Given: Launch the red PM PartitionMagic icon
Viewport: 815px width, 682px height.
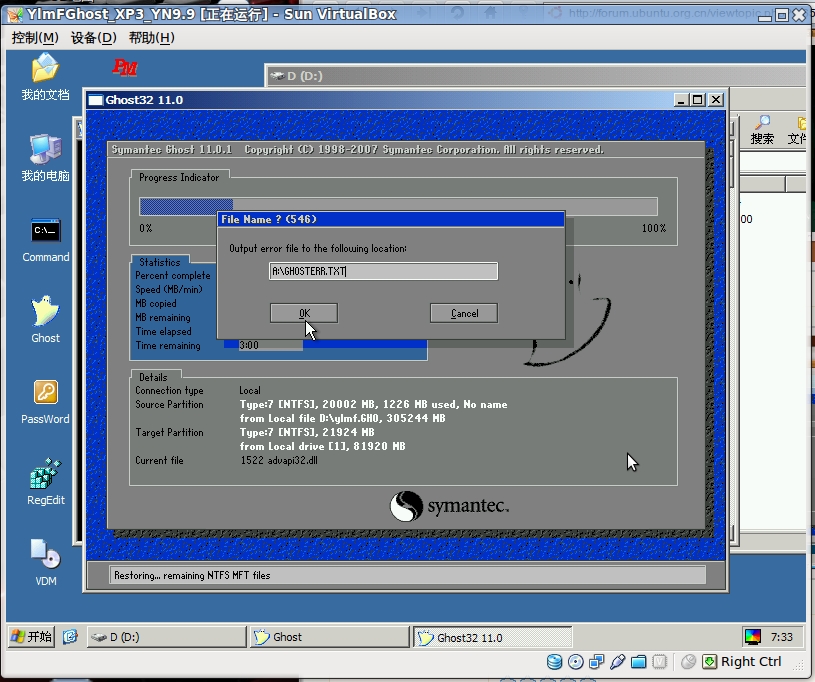Looking at the screenshot, I should tap(125, 67).
